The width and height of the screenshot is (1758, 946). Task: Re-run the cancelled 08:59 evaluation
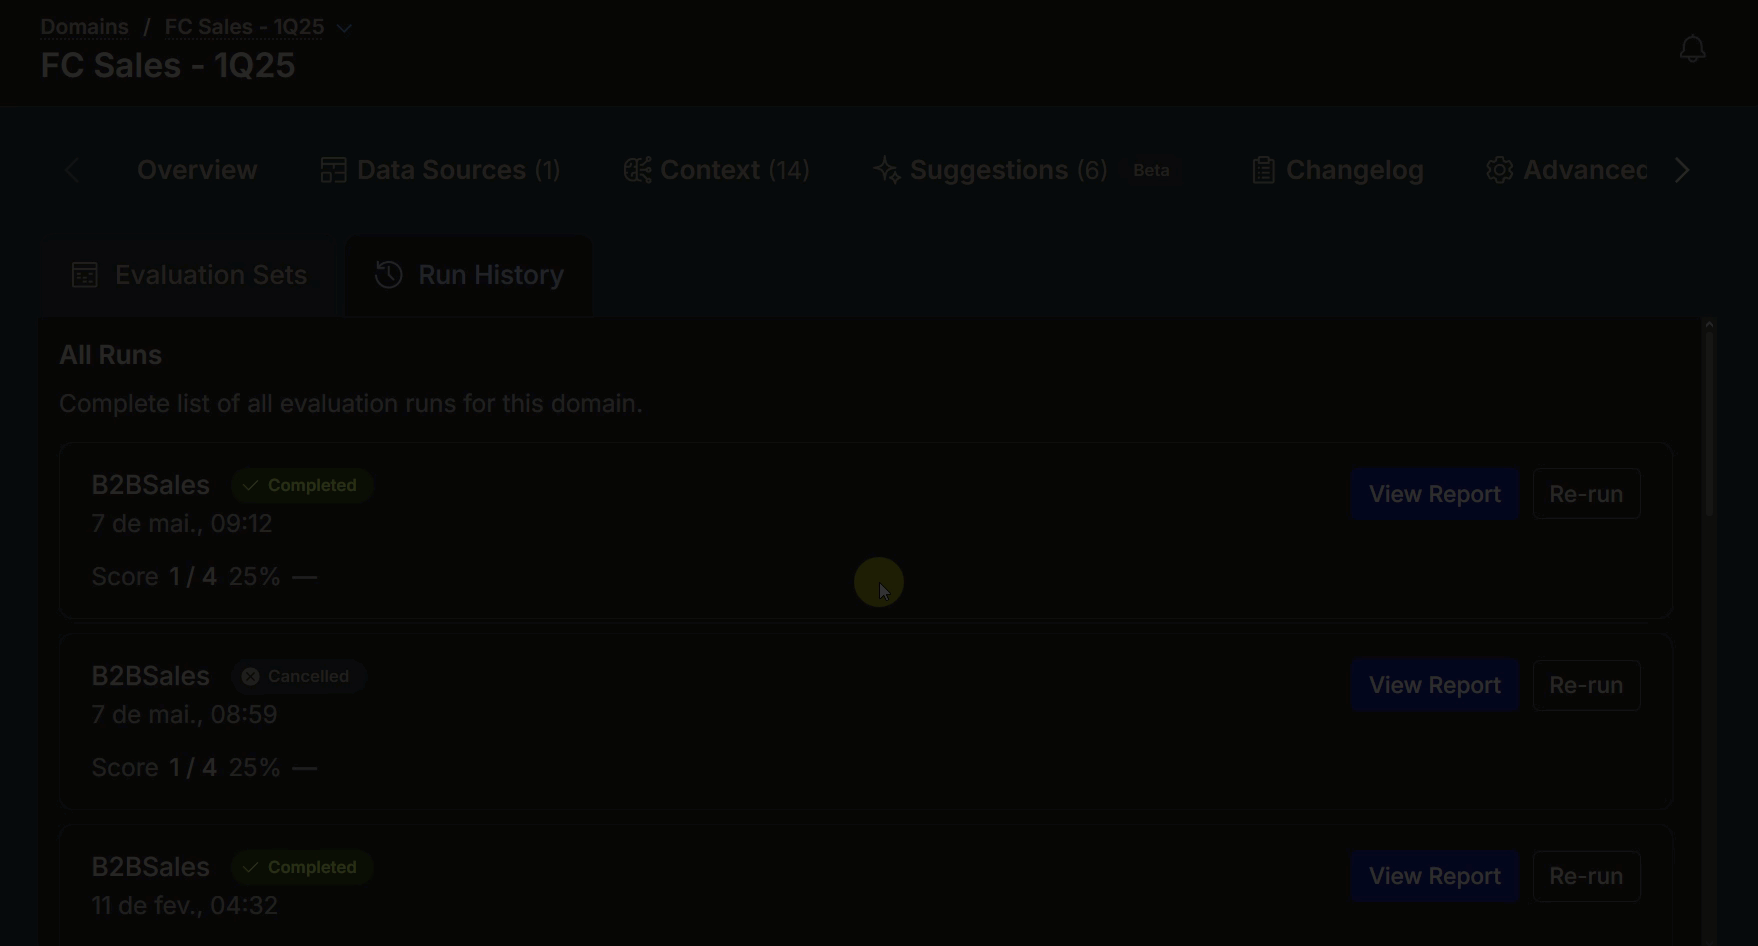[x=1586, y=685]
